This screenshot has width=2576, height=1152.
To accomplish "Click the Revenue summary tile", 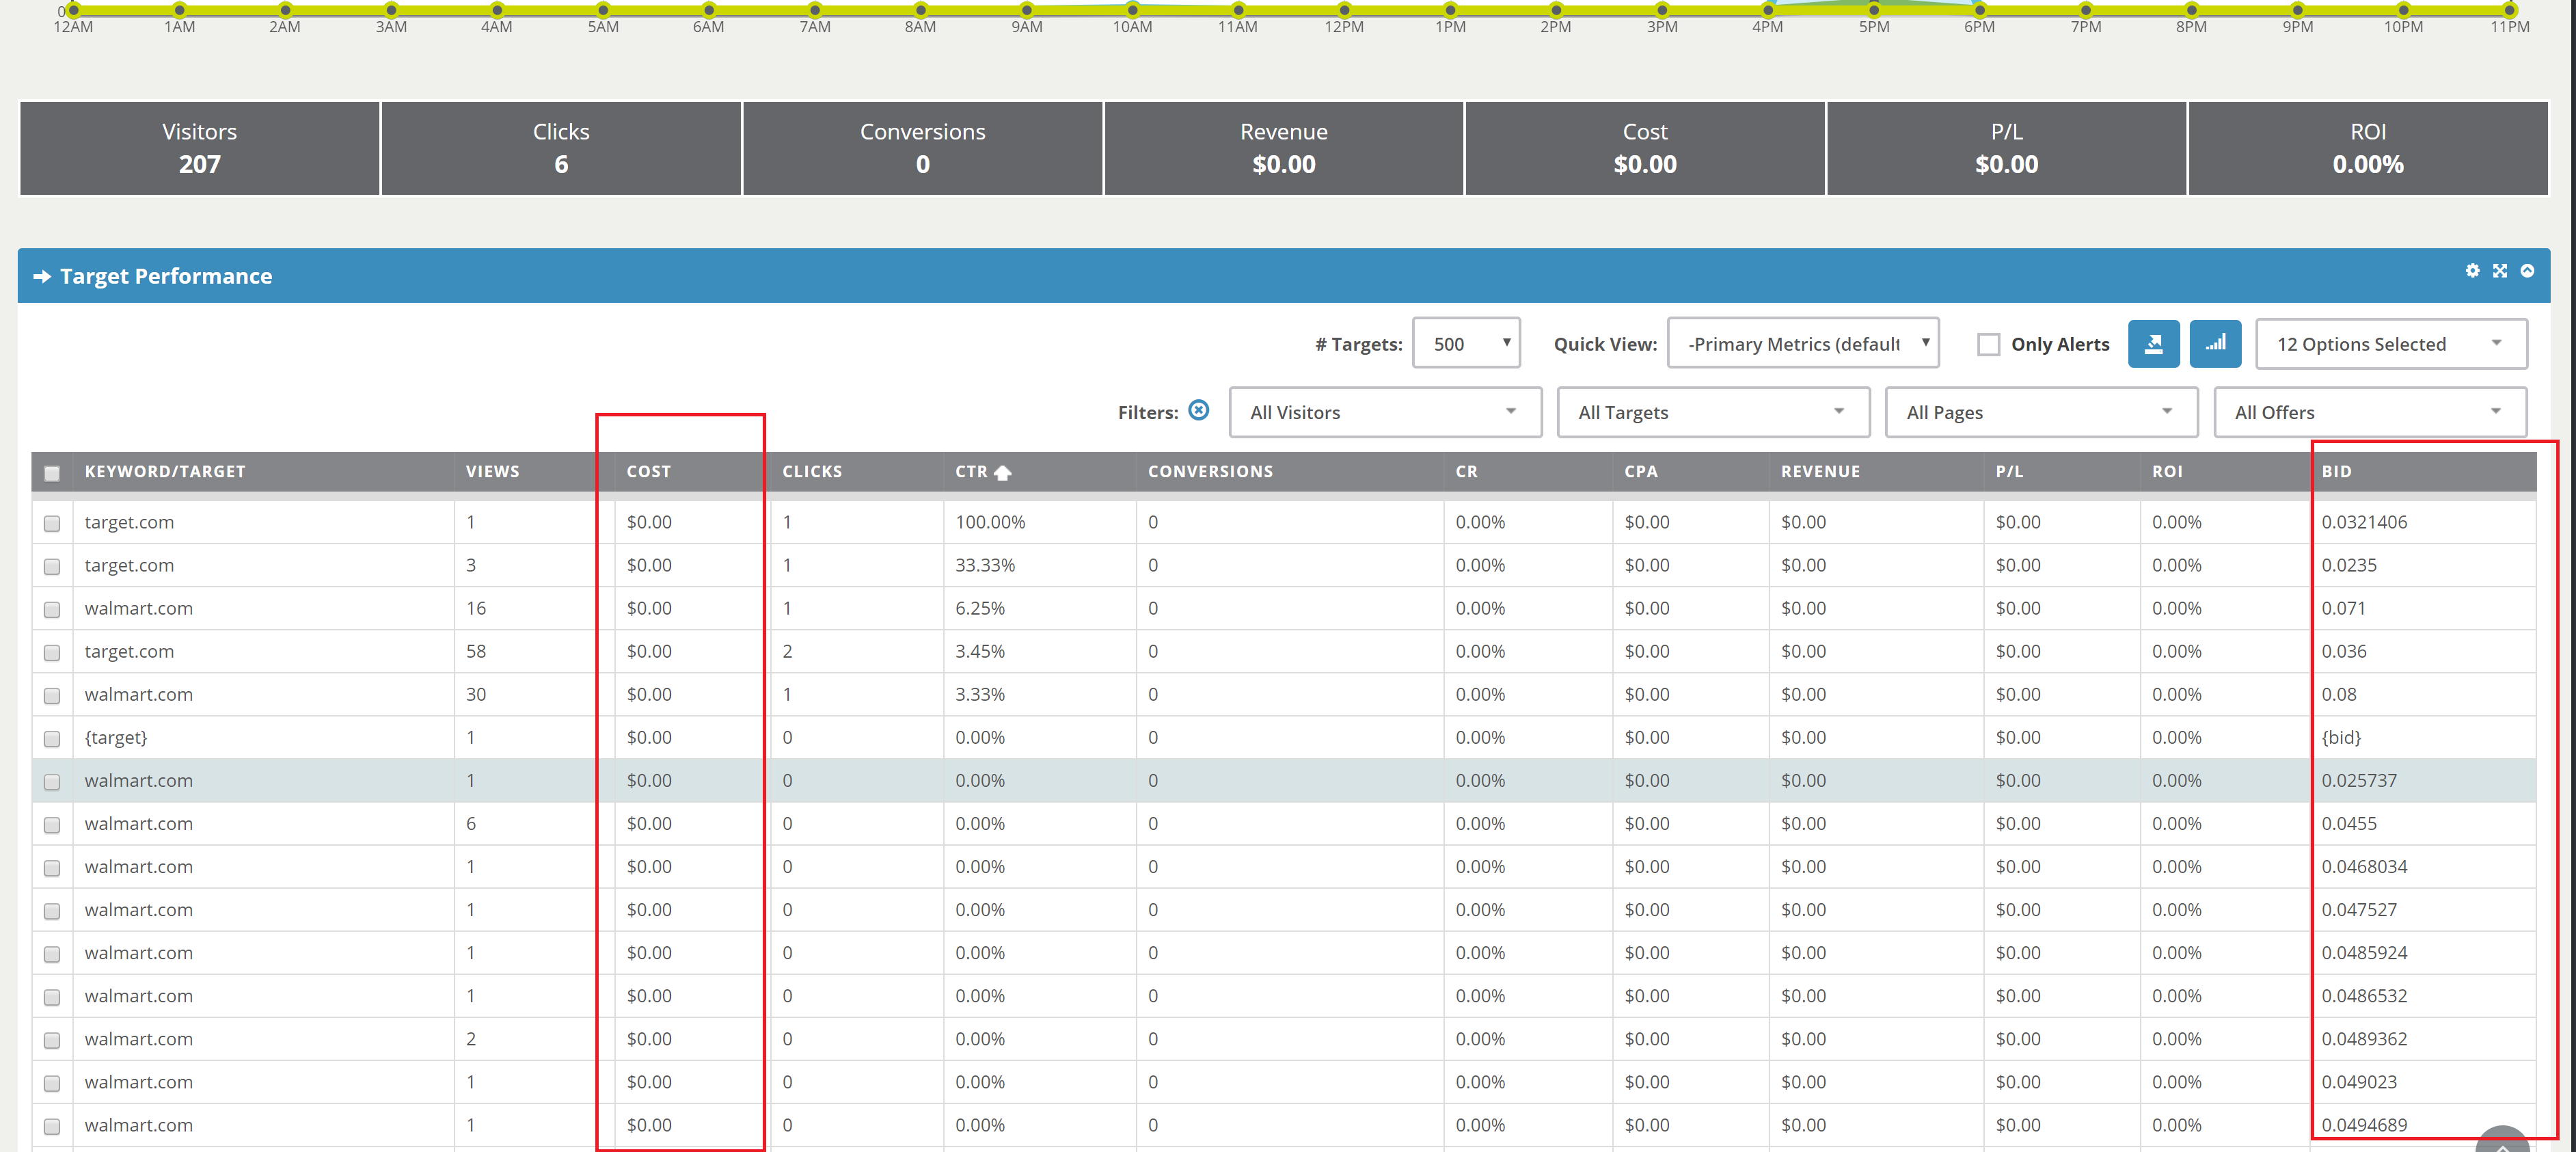I will (1284, 148).
